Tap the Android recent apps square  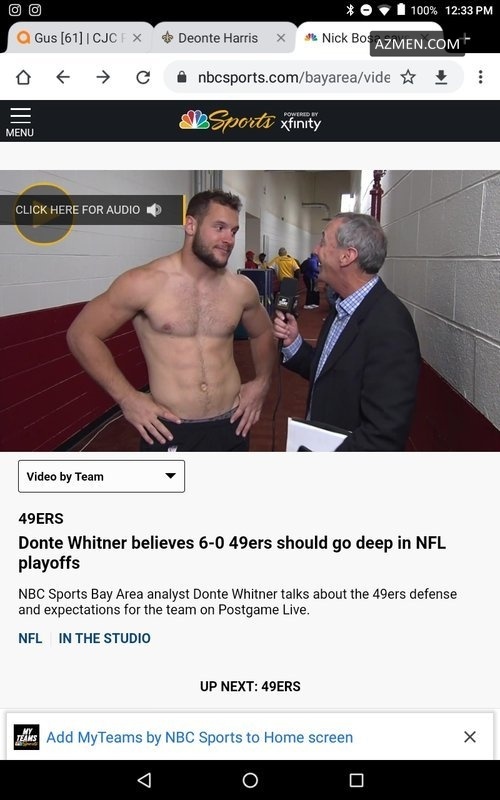coord(356,780)
